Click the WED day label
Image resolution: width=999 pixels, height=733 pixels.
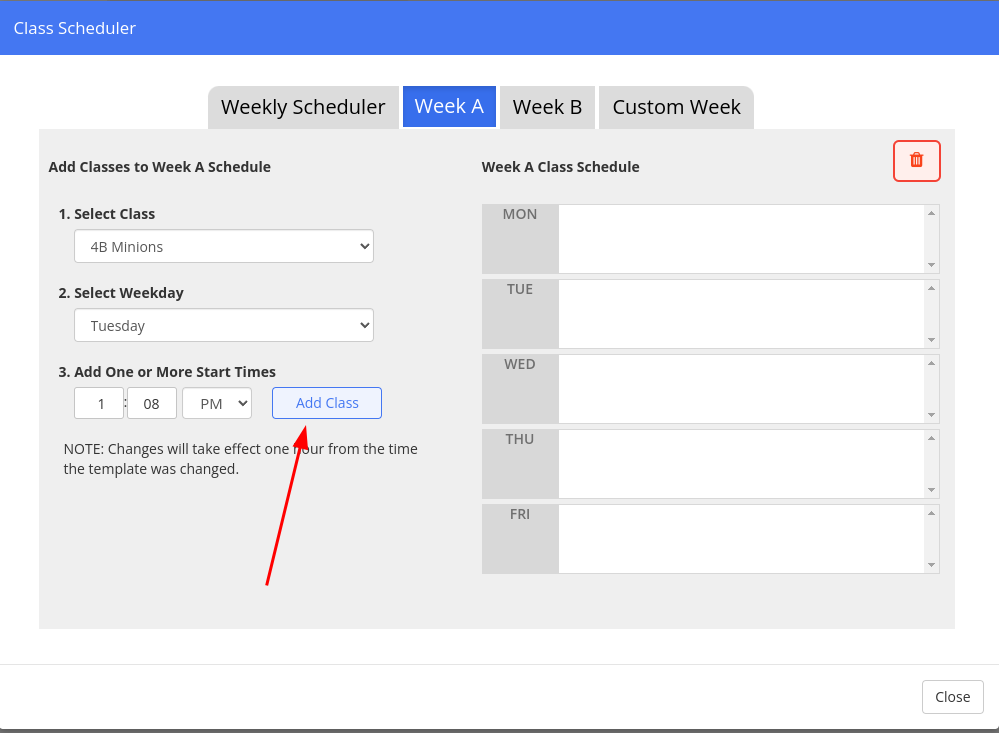(520, 364)
